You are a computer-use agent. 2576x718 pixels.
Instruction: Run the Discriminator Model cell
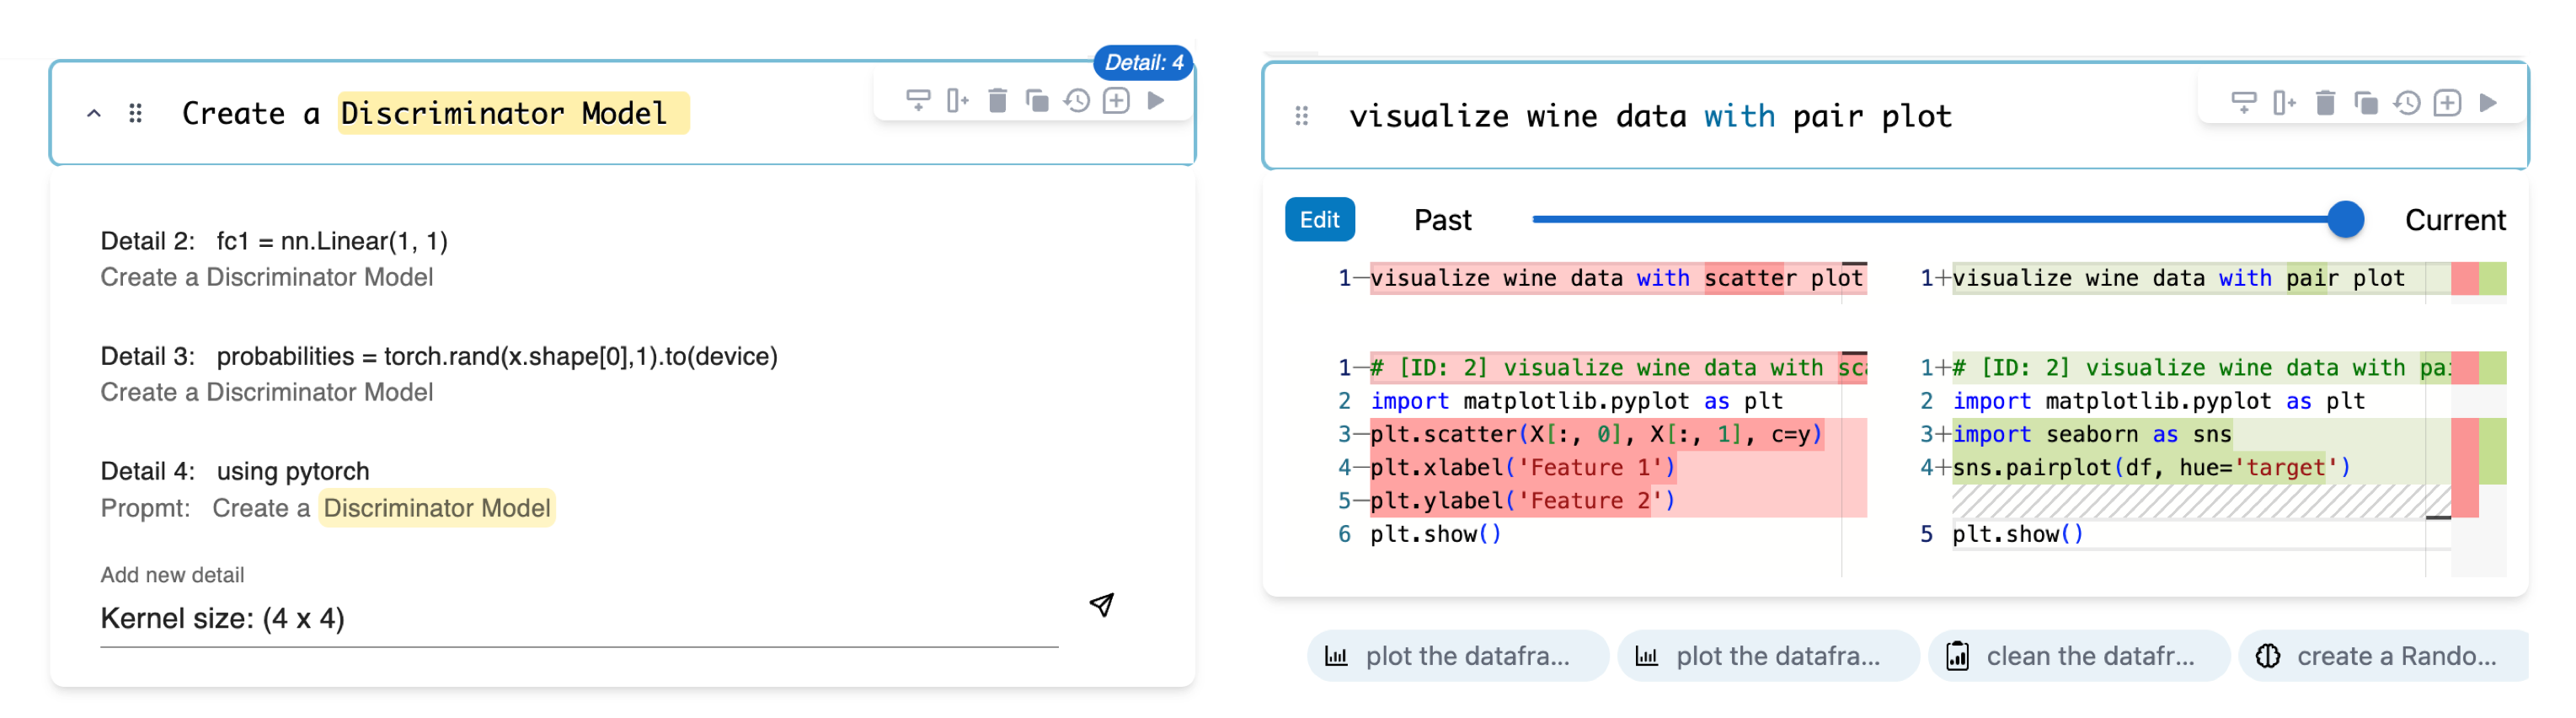coord(1156,100)
